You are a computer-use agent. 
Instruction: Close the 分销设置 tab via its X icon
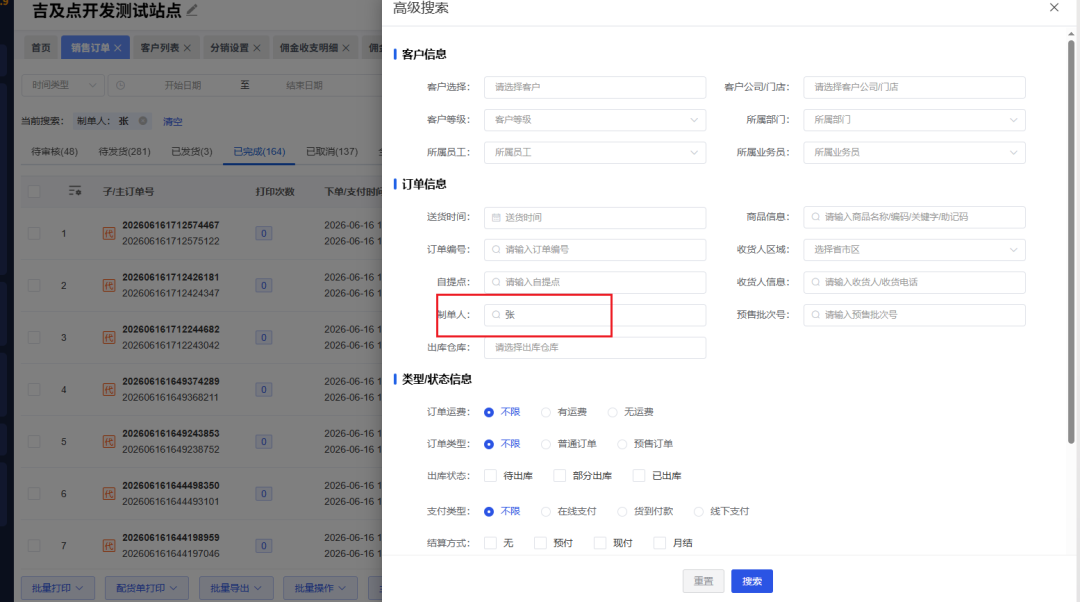[x=257, y=48]
